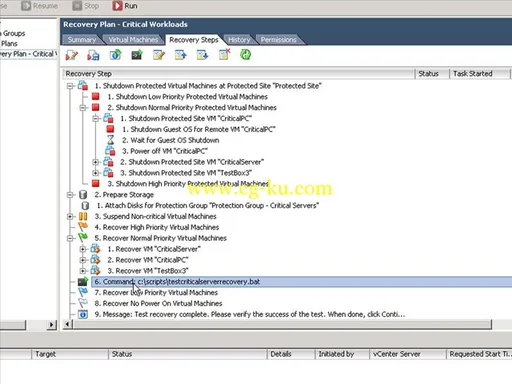The image size is (512, 384).
Task: Click icon next to Power off VM CriticalPC
Action: (110, 151)
